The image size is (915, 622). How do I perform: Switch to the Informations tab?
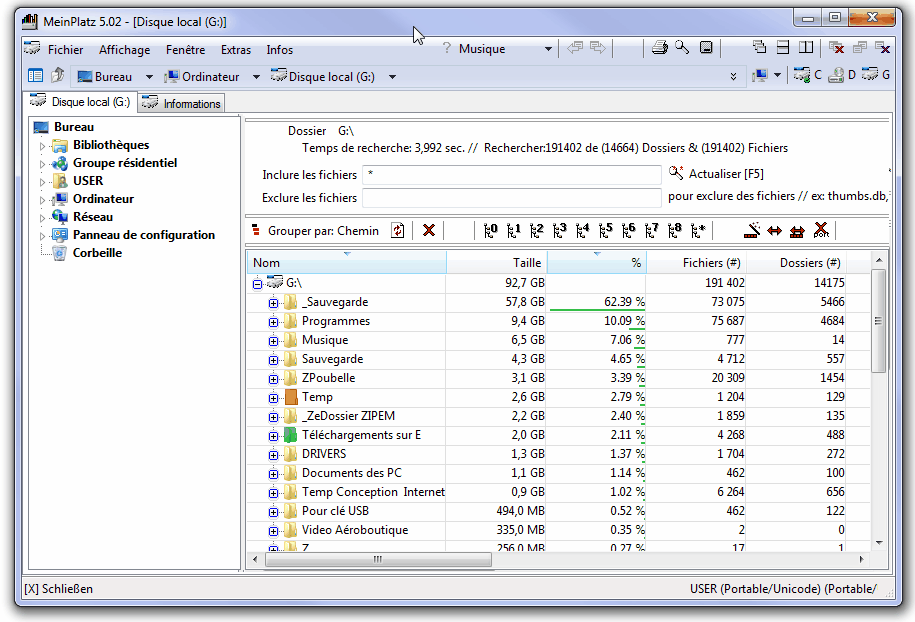[x=182, y=103]
